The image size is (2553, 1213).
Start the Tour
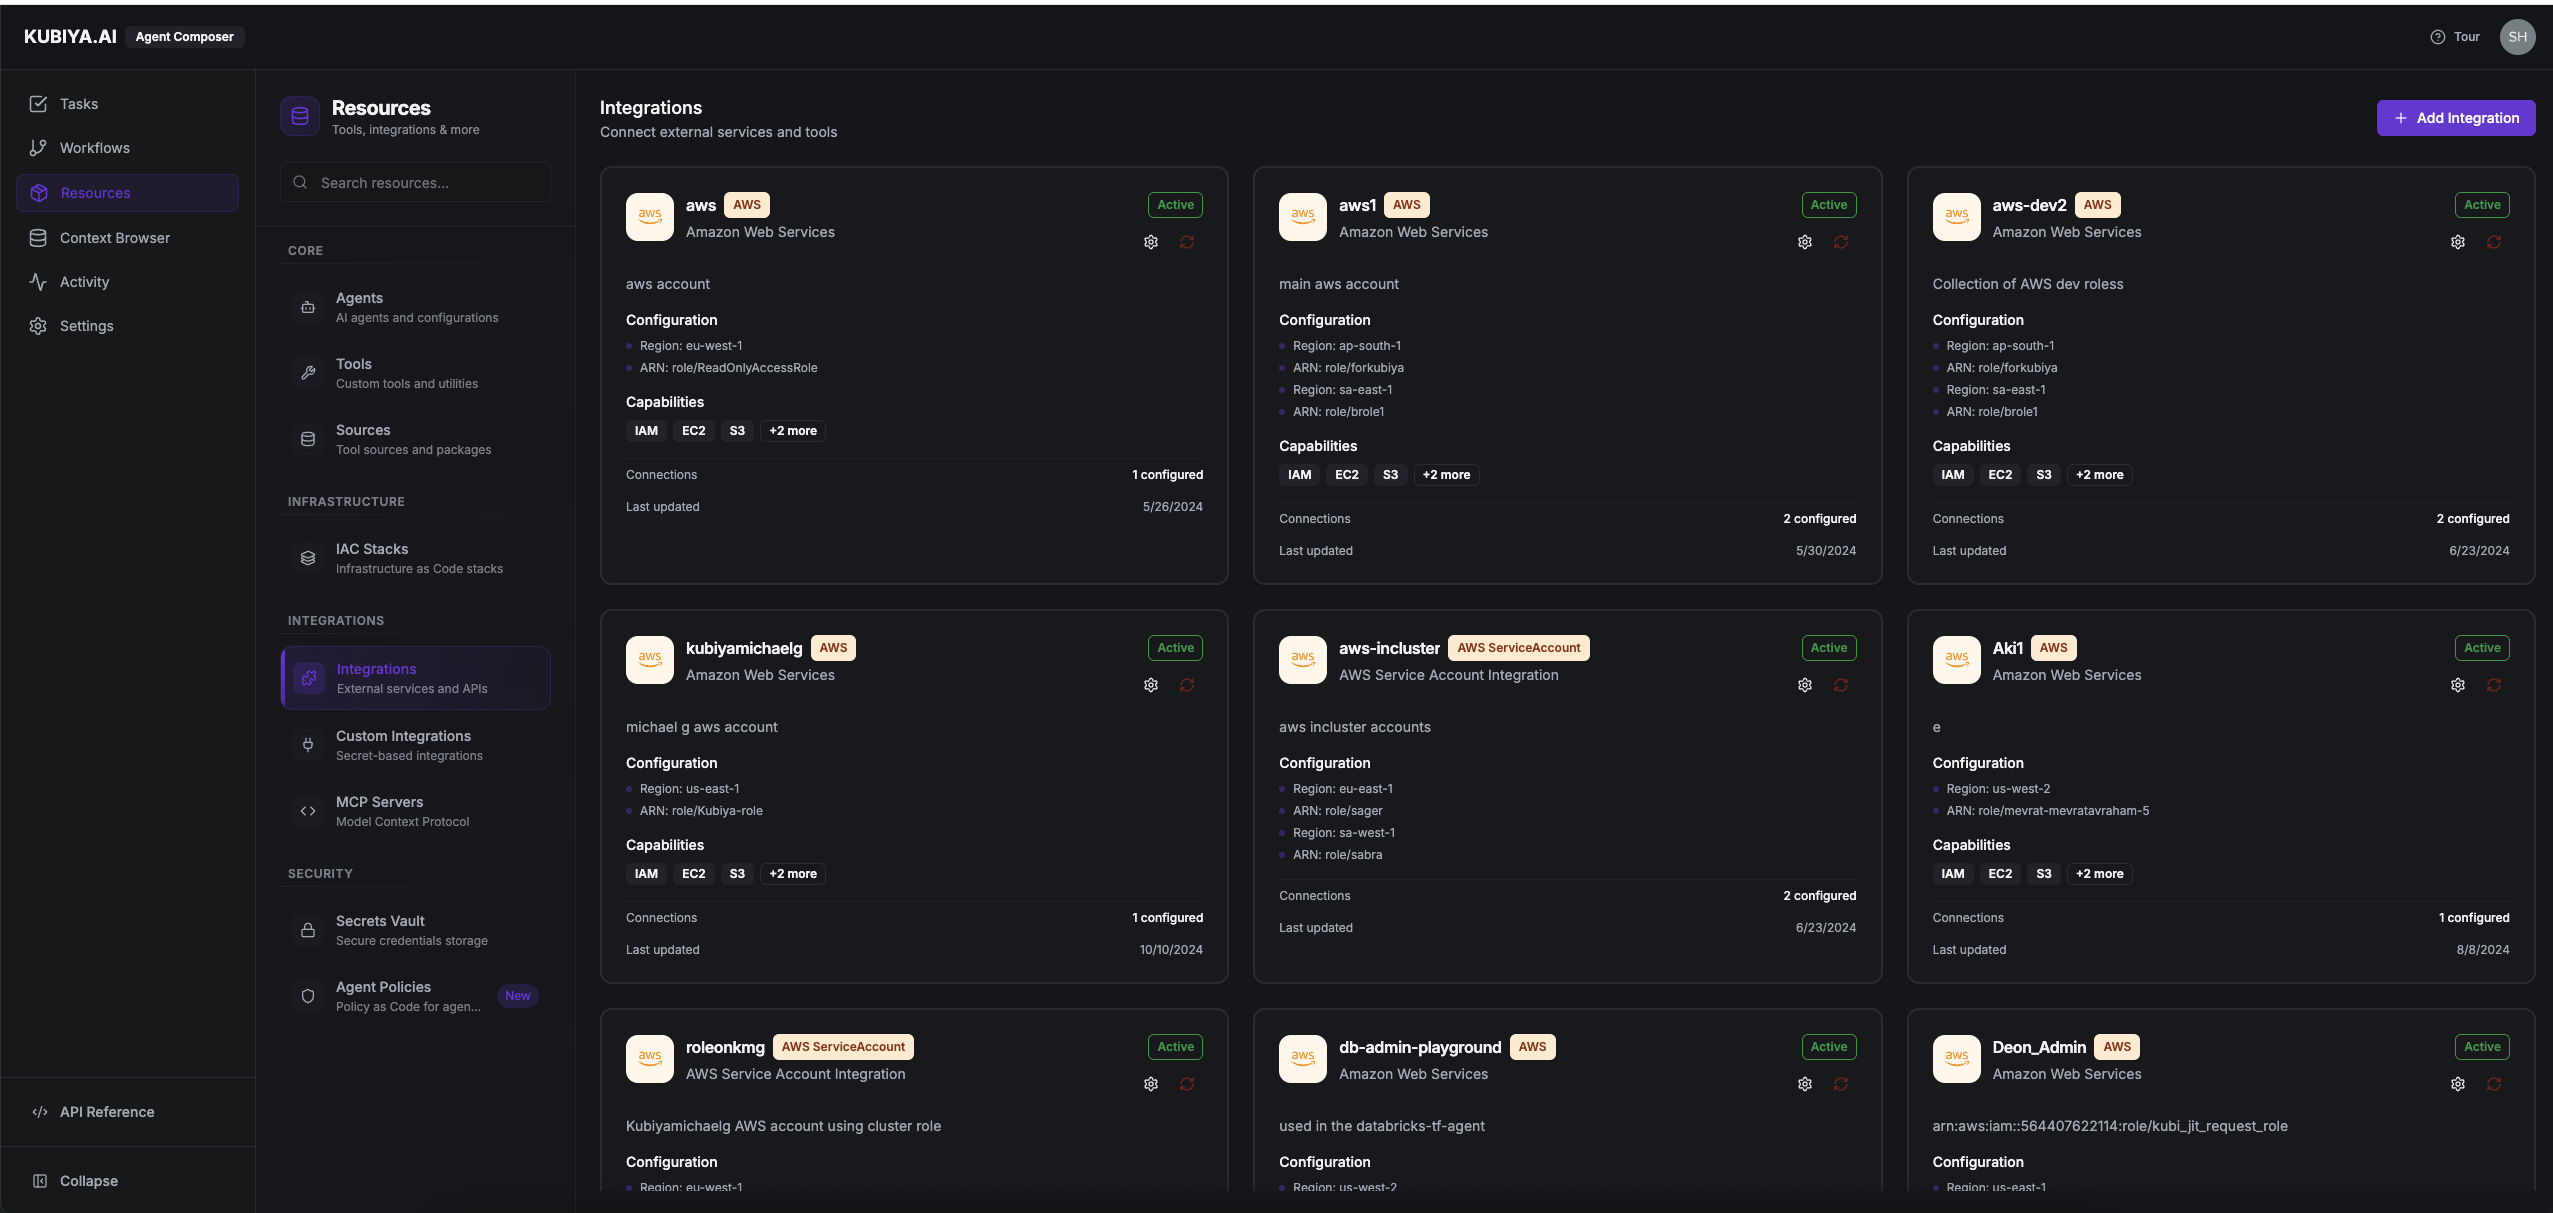point(2455,37)
